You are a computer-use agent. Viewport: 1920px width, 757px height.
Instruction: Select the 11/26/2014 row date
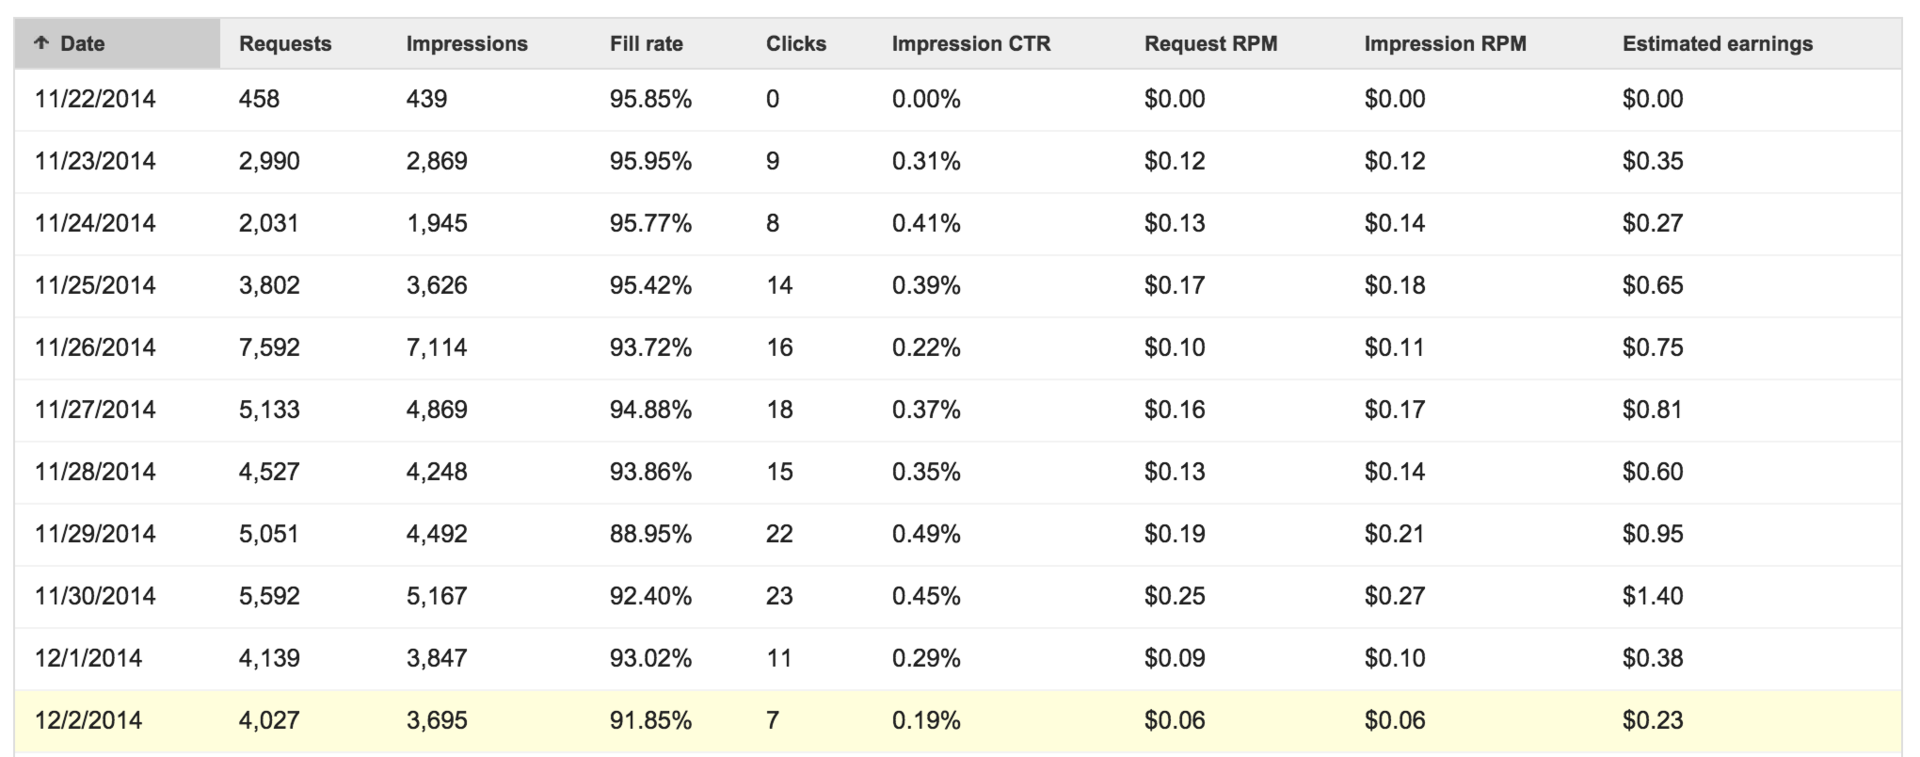click(x=95, y=348)
